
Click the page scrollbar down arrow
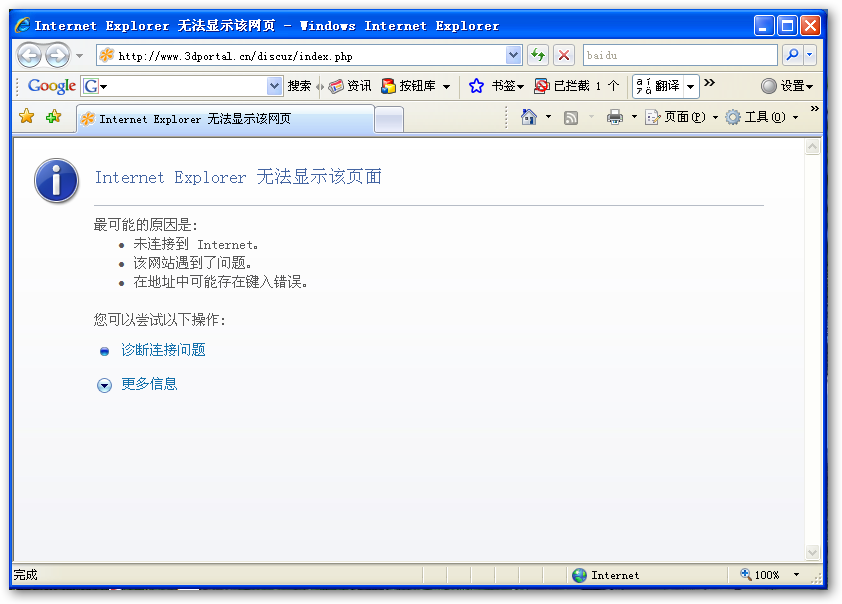[812, 552]
